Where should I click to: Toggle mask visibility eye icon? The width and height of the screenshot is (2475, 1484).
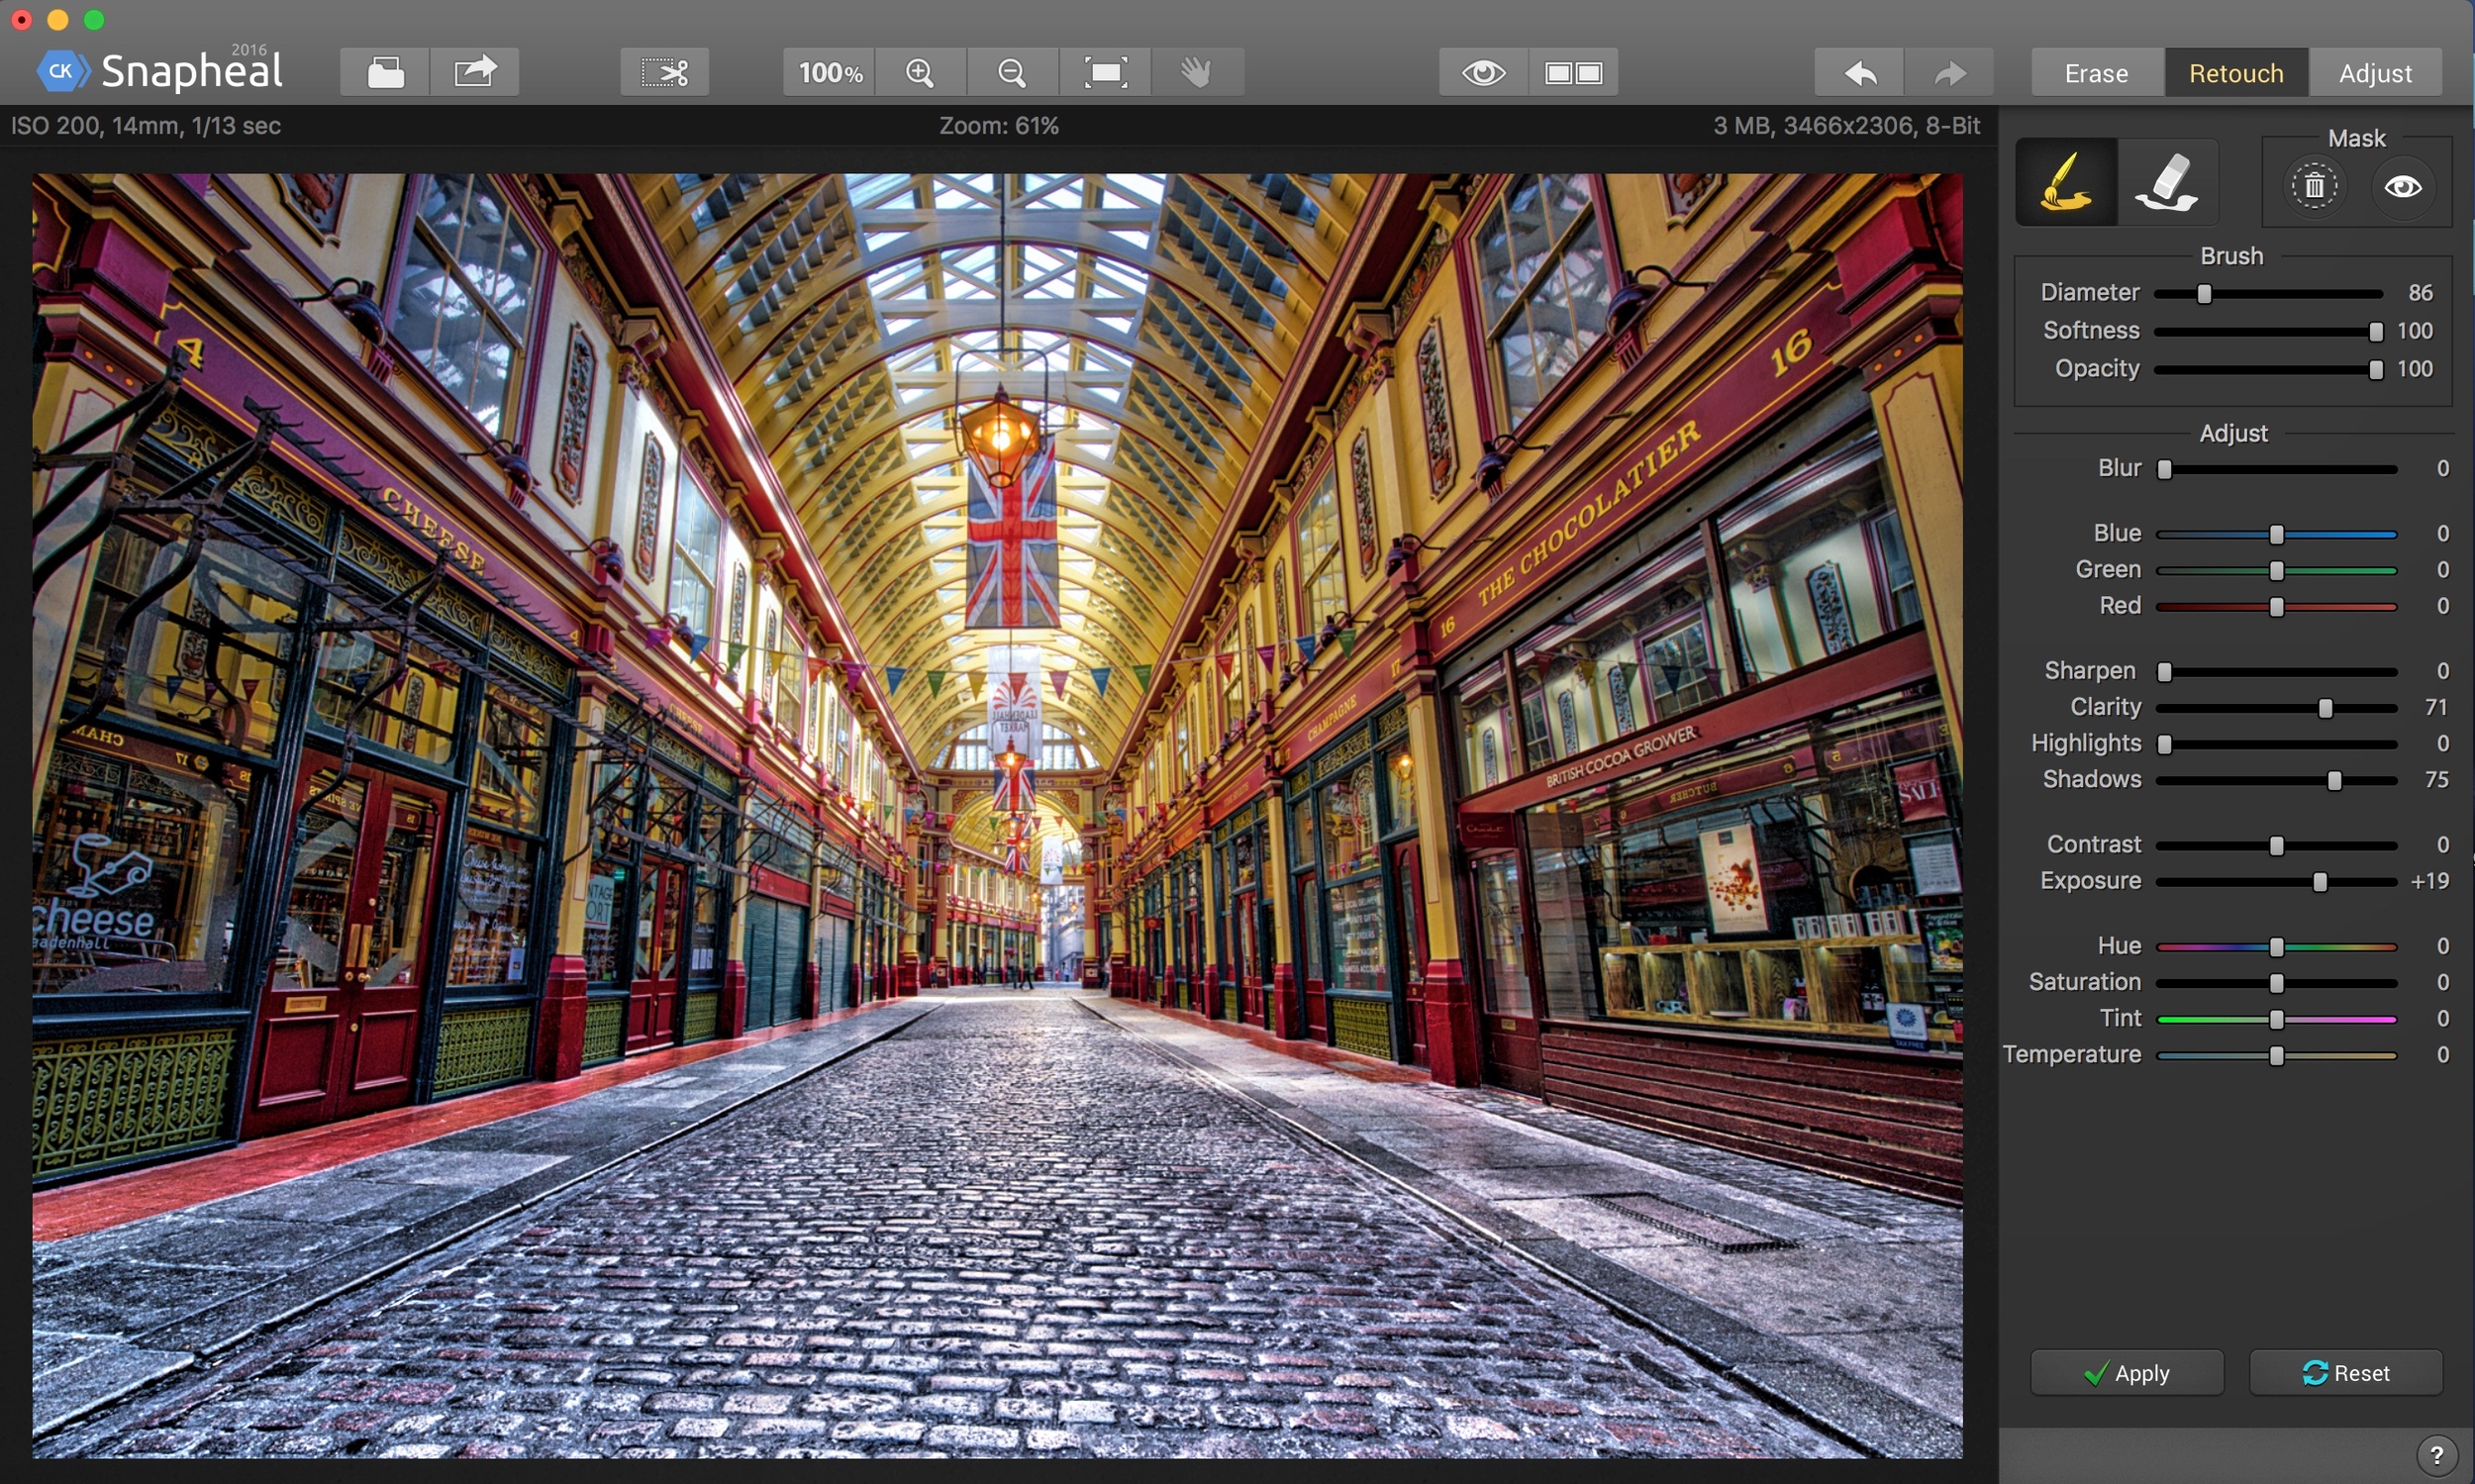(x=2403, y=187)
